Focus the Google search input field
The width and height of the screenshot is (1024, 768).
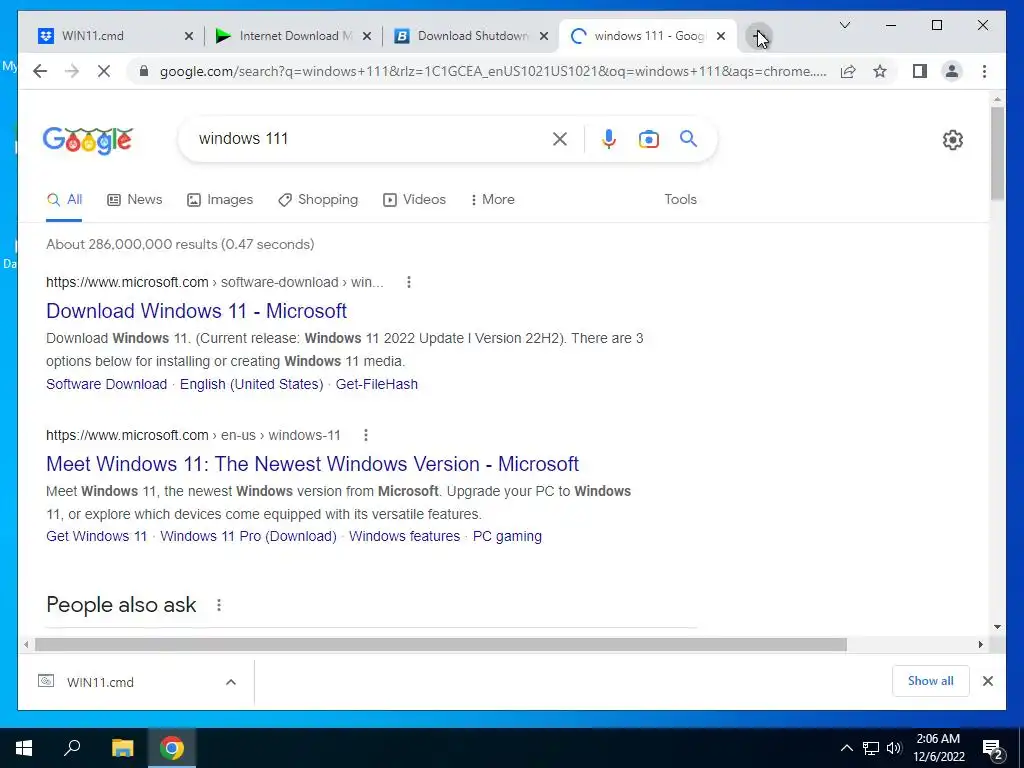click(369, 138)
